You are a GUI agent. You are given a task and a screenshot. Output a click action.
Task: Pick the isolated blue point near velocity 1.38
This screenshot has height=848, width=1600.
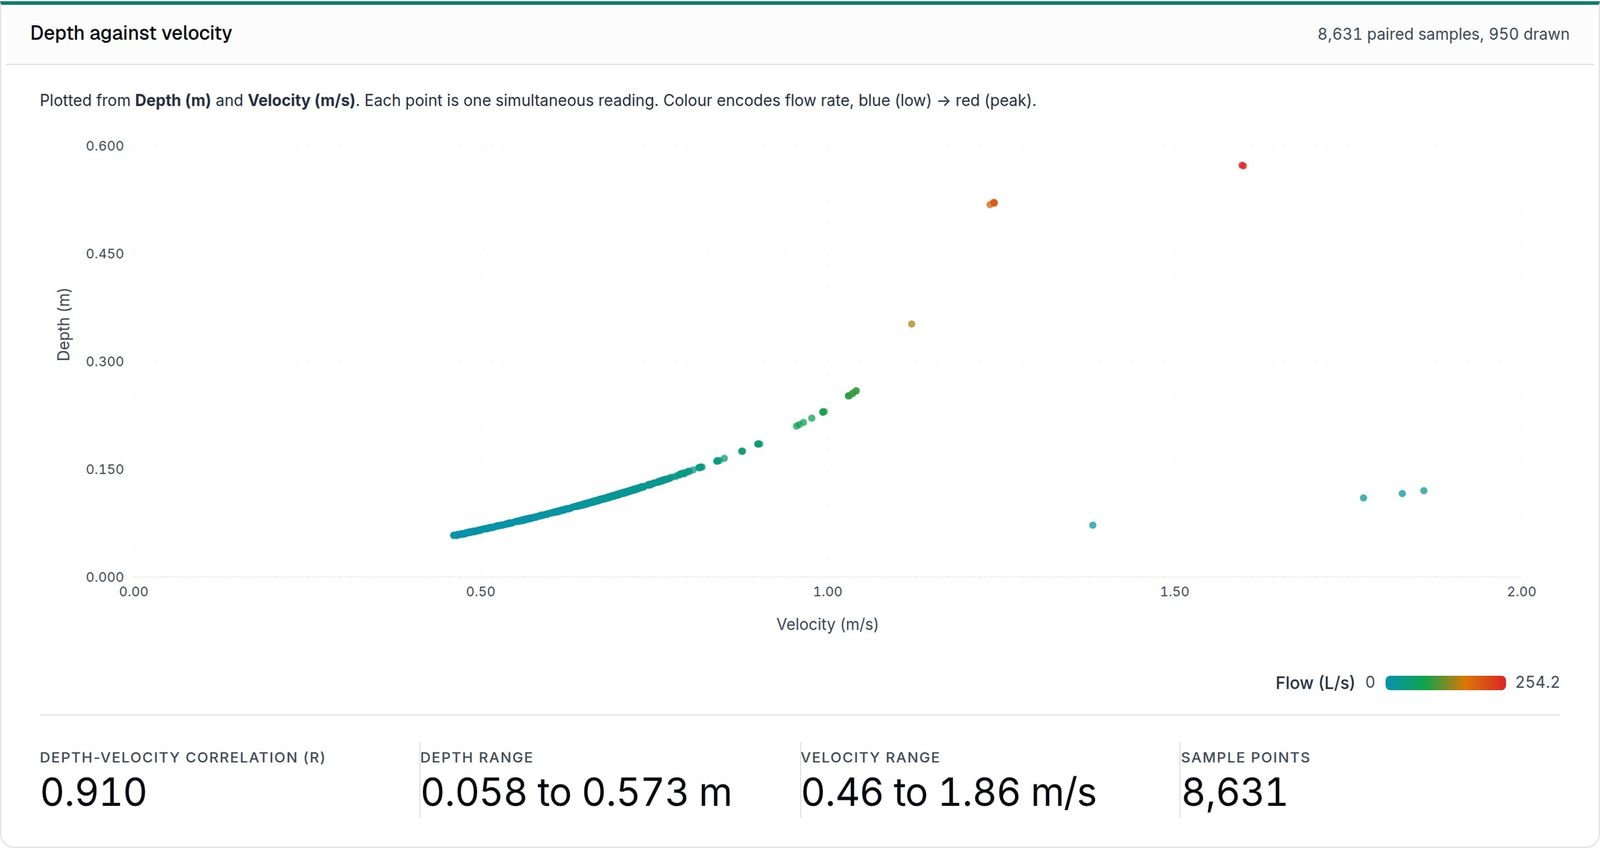[1093, 525]
